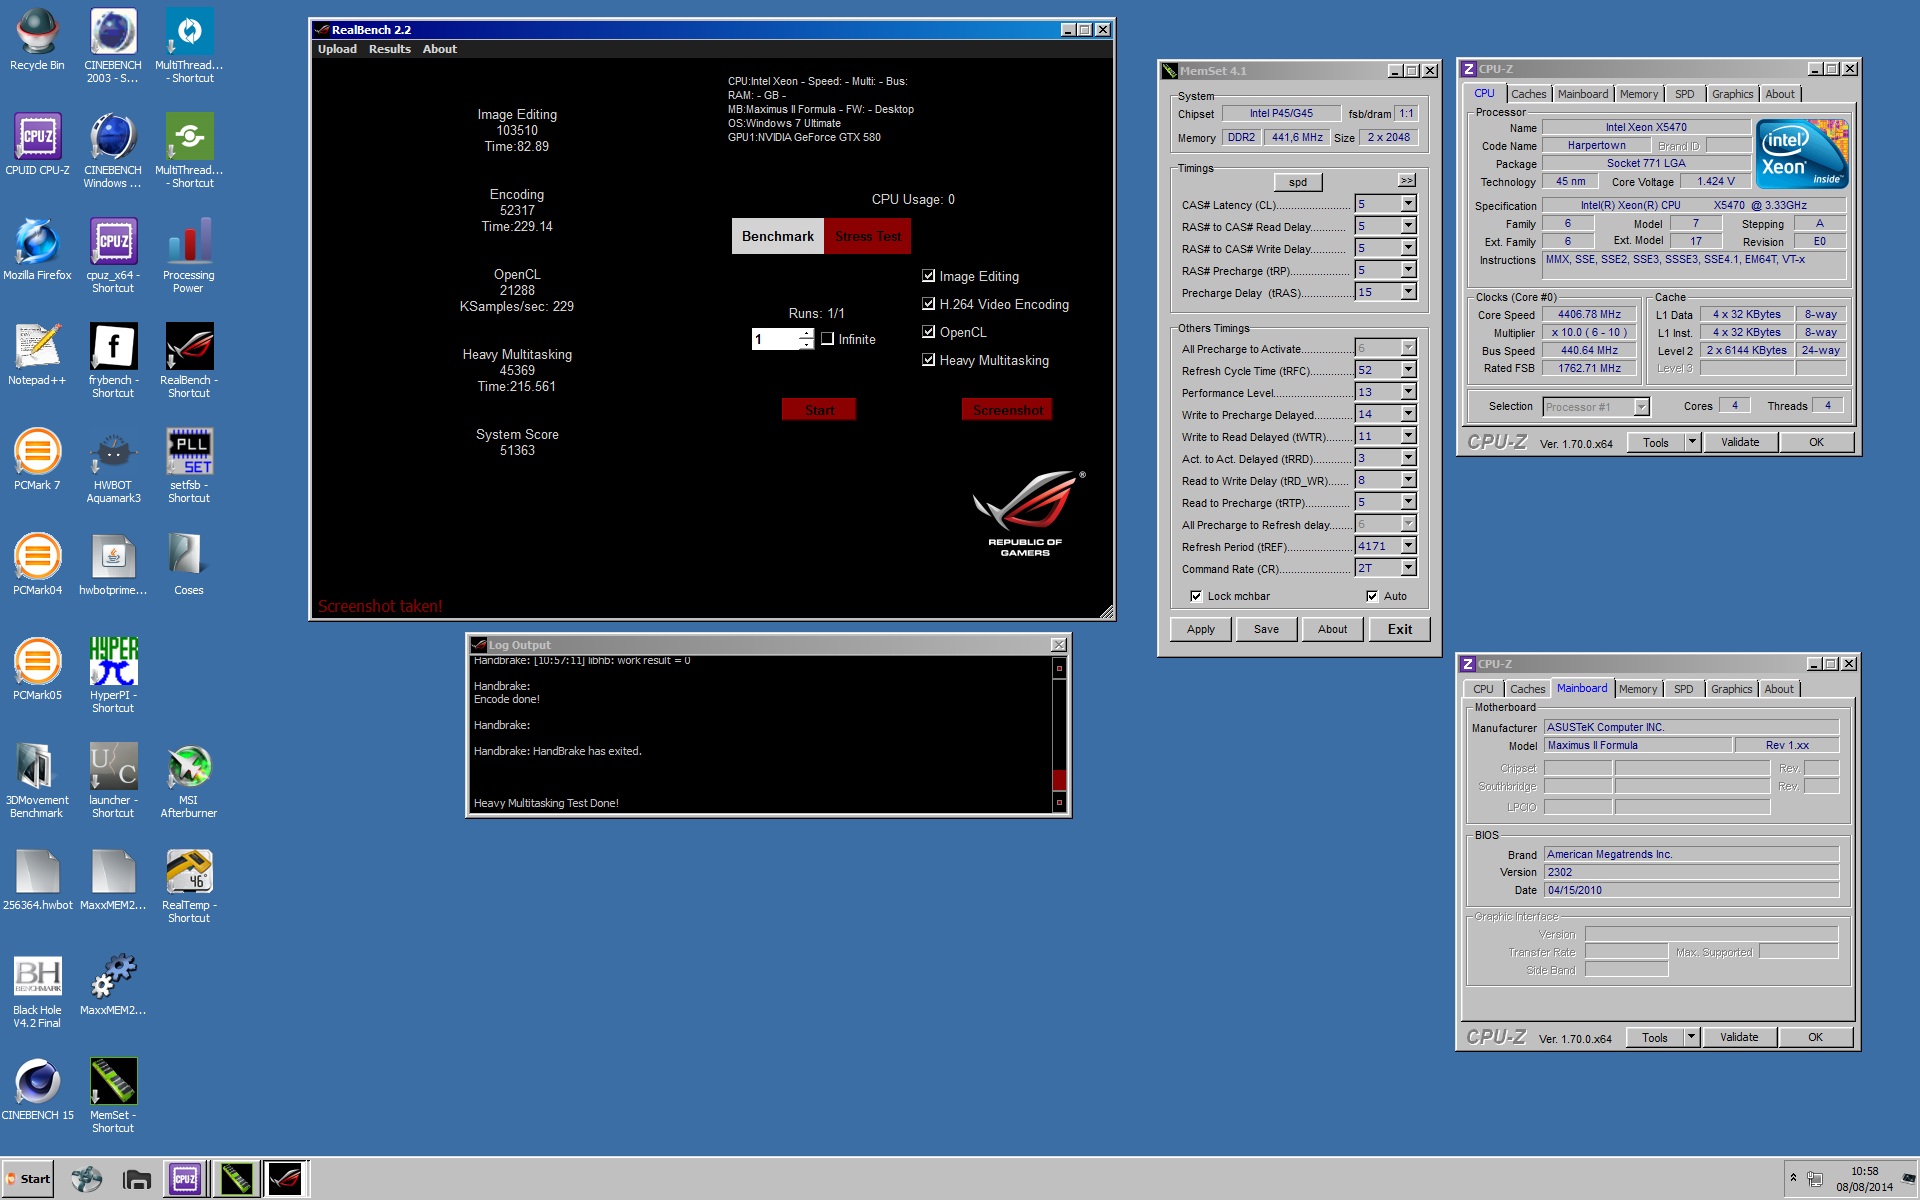
Task: Open setfsb shortcut icon
Action: pos(189,466)
